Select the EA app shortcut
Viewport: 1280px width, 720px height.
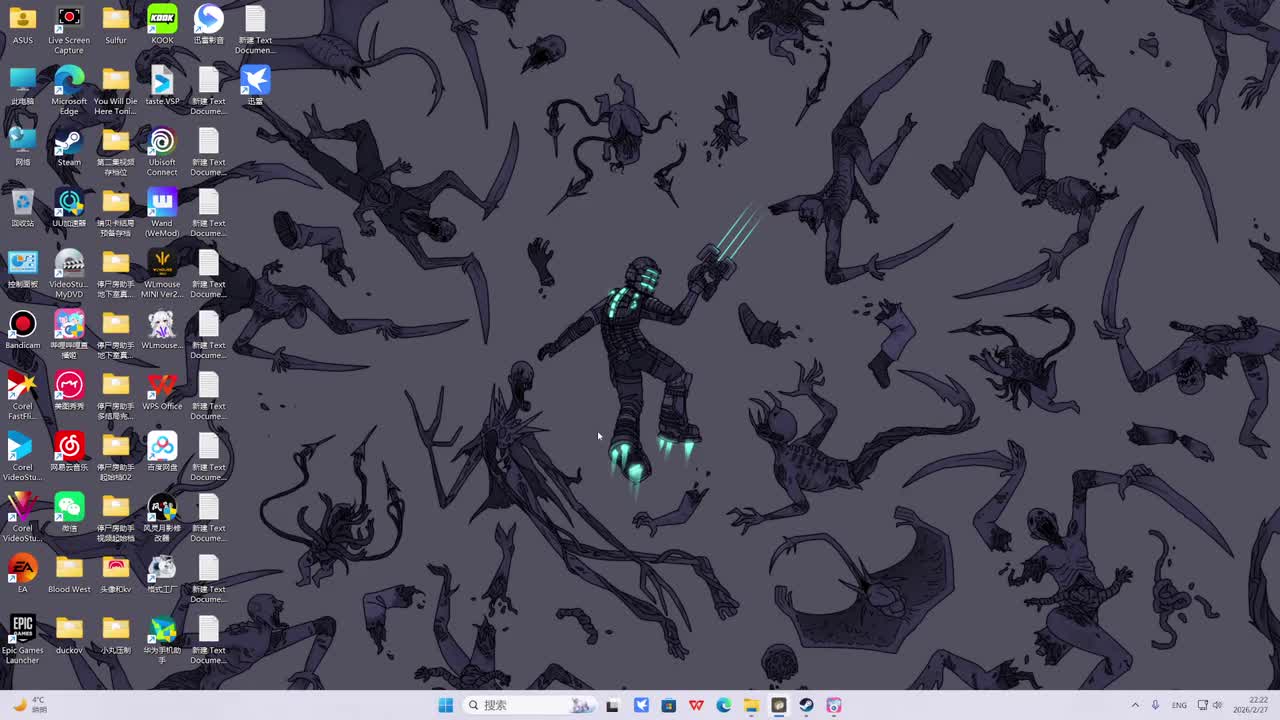coord(22,574)
